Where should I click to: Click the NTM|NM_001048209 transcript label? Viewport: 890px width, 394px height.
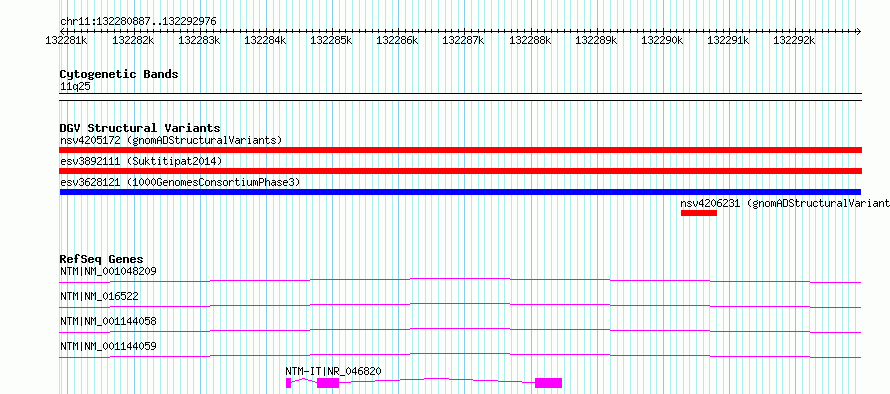(x=108, y=271)
